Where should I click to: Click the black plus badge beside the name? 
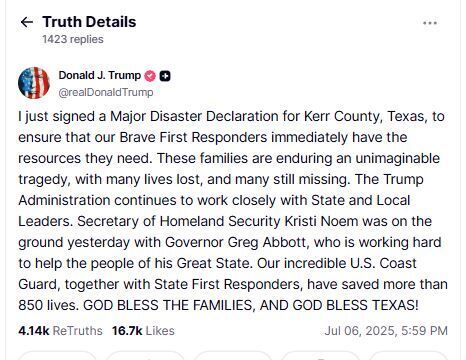point(165,76)
